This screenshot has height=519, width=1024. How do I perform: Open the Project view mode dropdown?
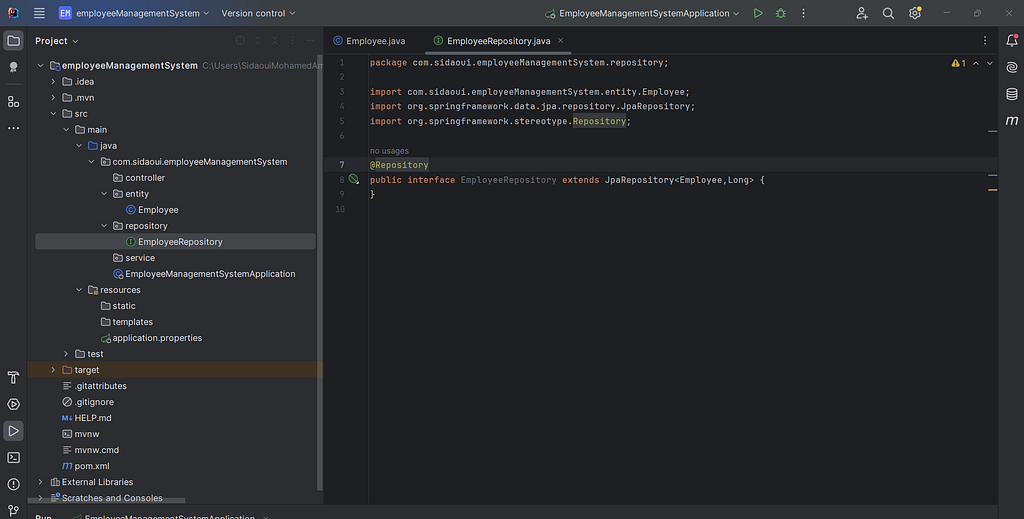(x=57, y=40)
